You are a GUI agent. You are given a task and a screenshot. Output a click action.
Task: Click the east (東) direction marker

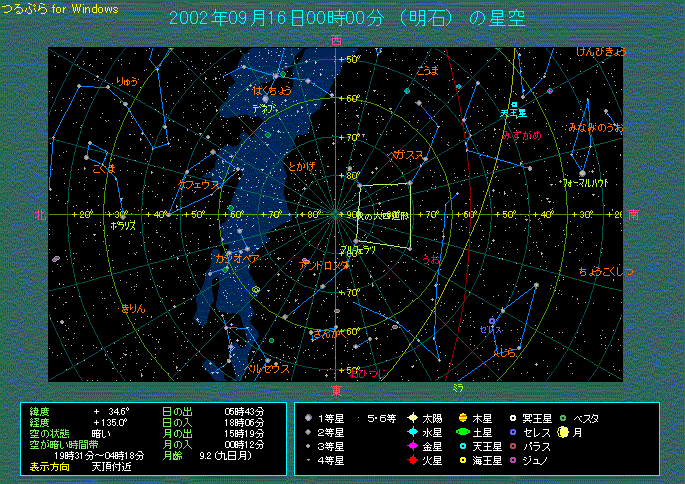(336, 389)
